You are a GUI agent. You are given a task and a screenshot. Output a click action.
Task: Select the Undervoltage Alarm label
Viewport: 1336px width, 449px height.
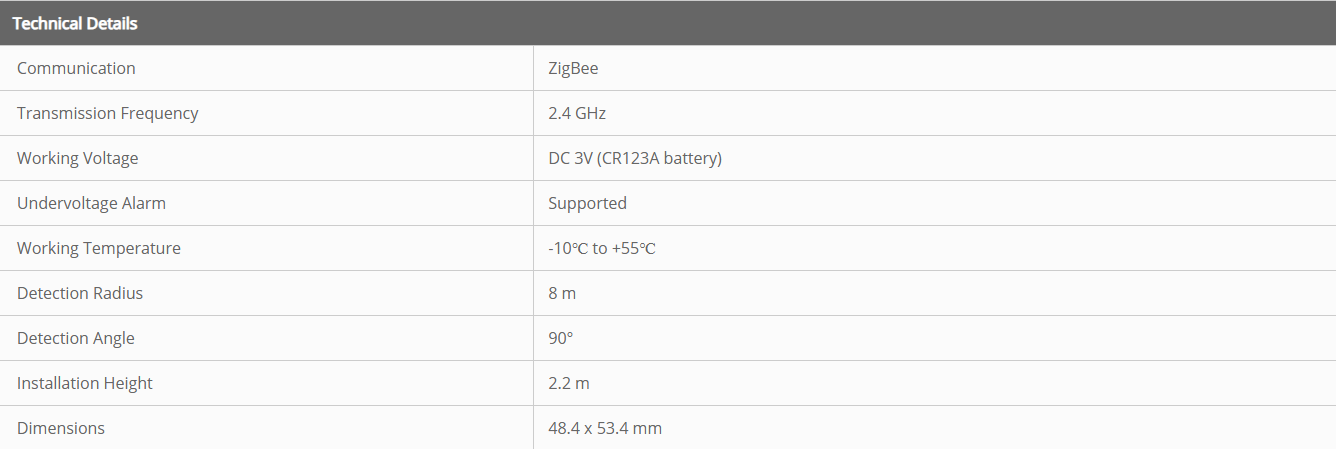point(91,203)
